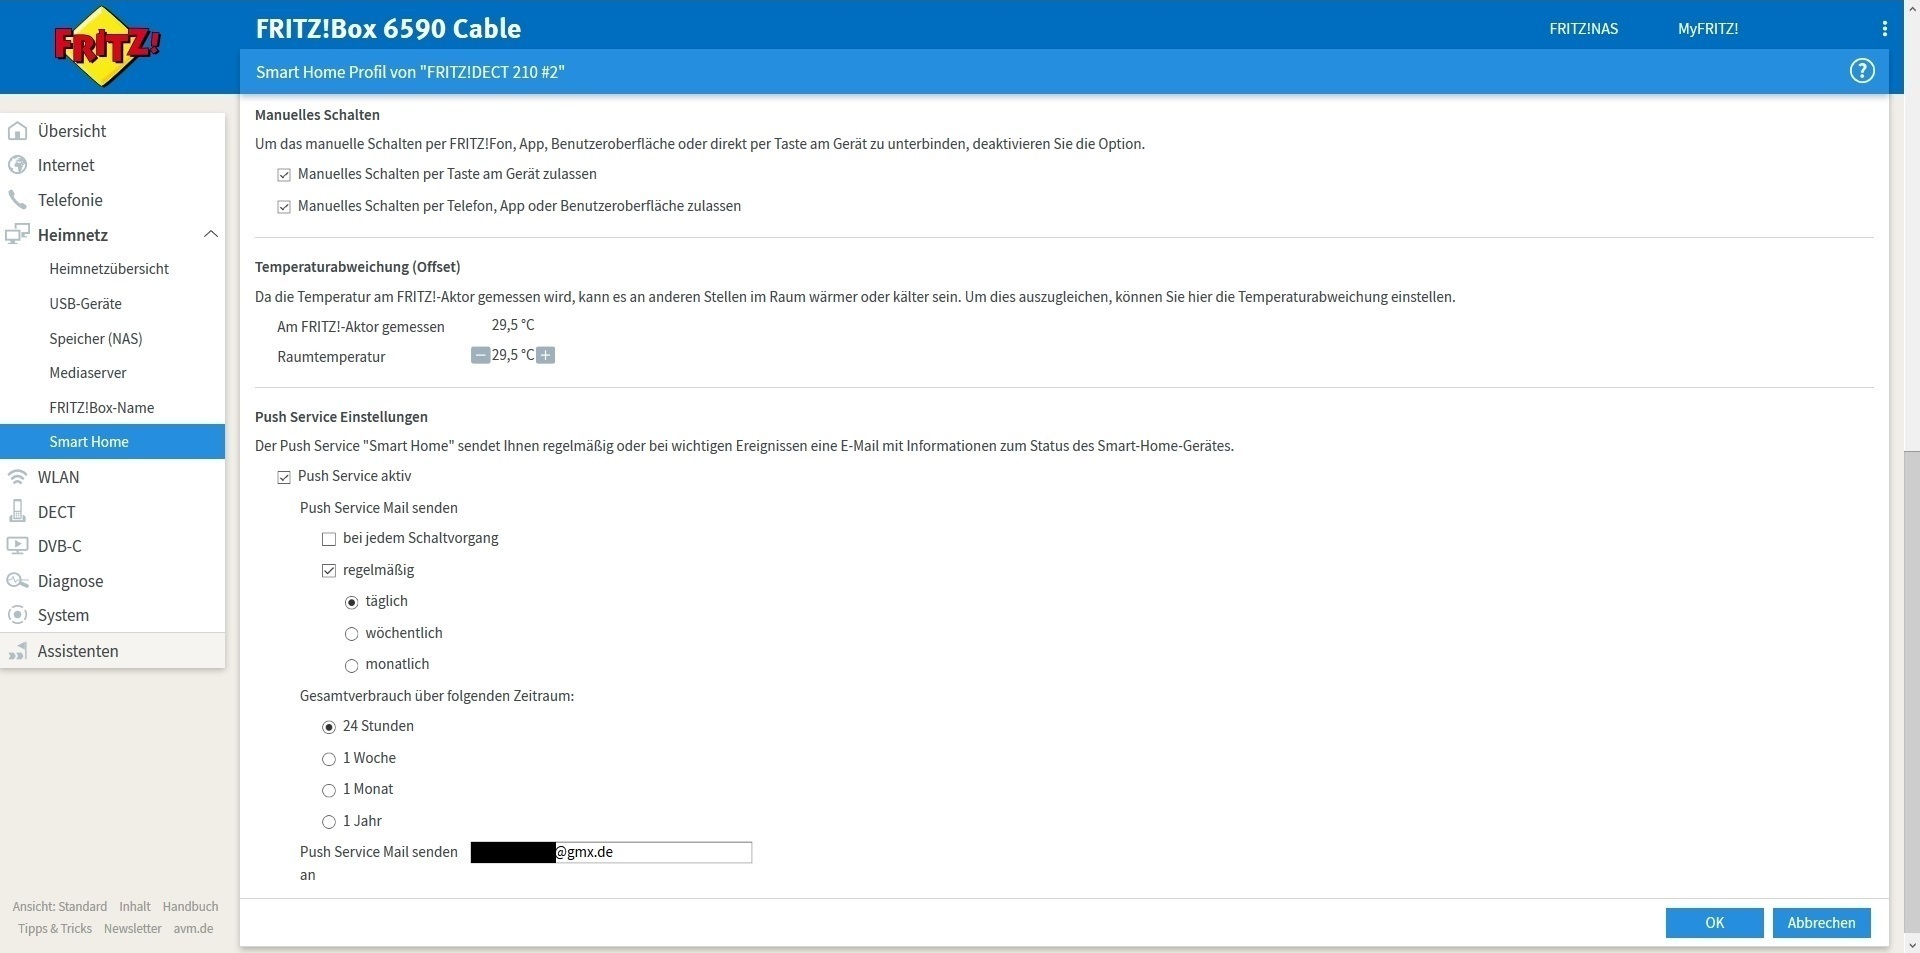Click the 'Ansicht: Standard' footer link
The height and width of the screenshot is (953, 1920).
(60, 907)
